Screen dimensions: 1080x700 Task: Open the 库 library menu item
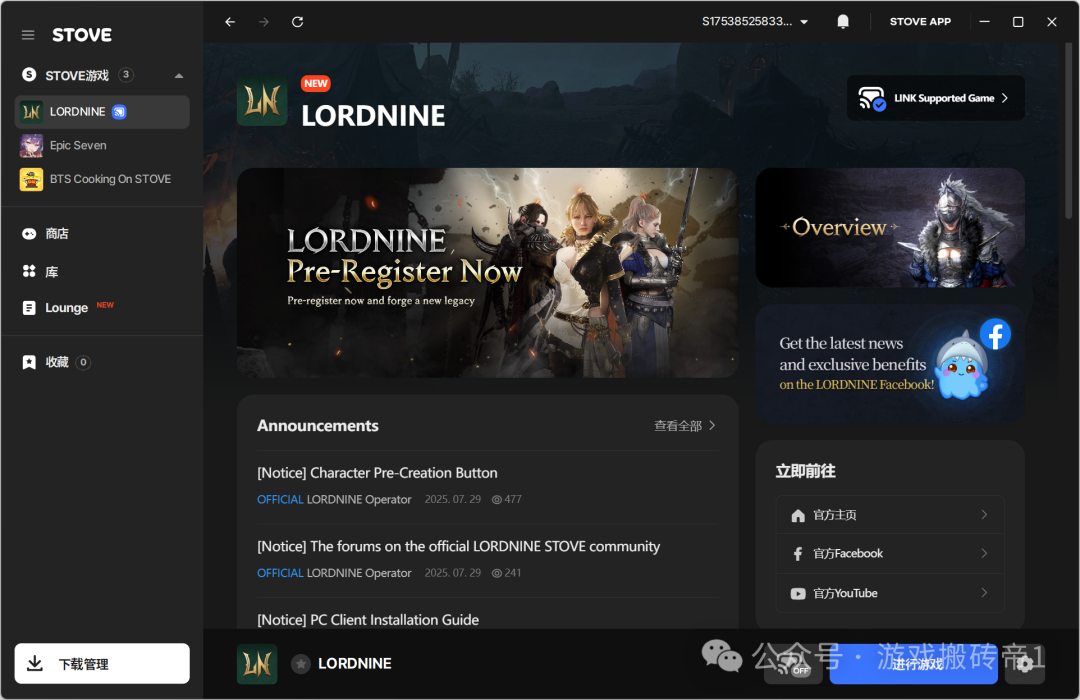[51, 272]
